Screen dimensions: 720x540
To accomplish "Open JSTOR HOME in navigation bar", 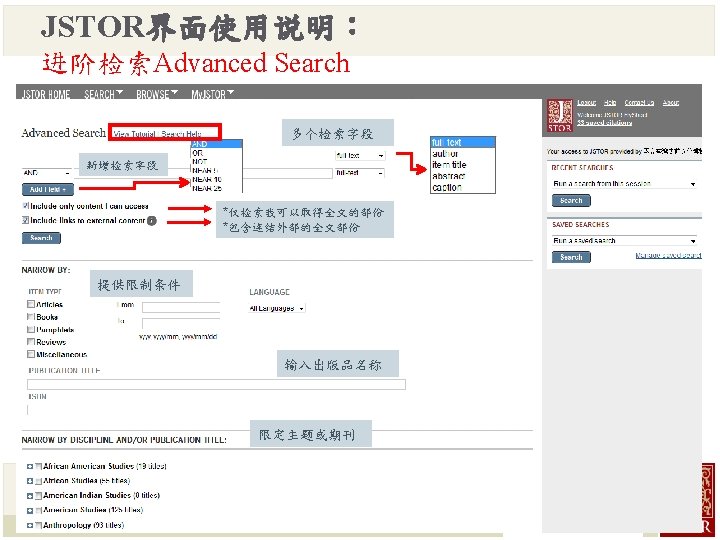I will click(x=46, y=95).
